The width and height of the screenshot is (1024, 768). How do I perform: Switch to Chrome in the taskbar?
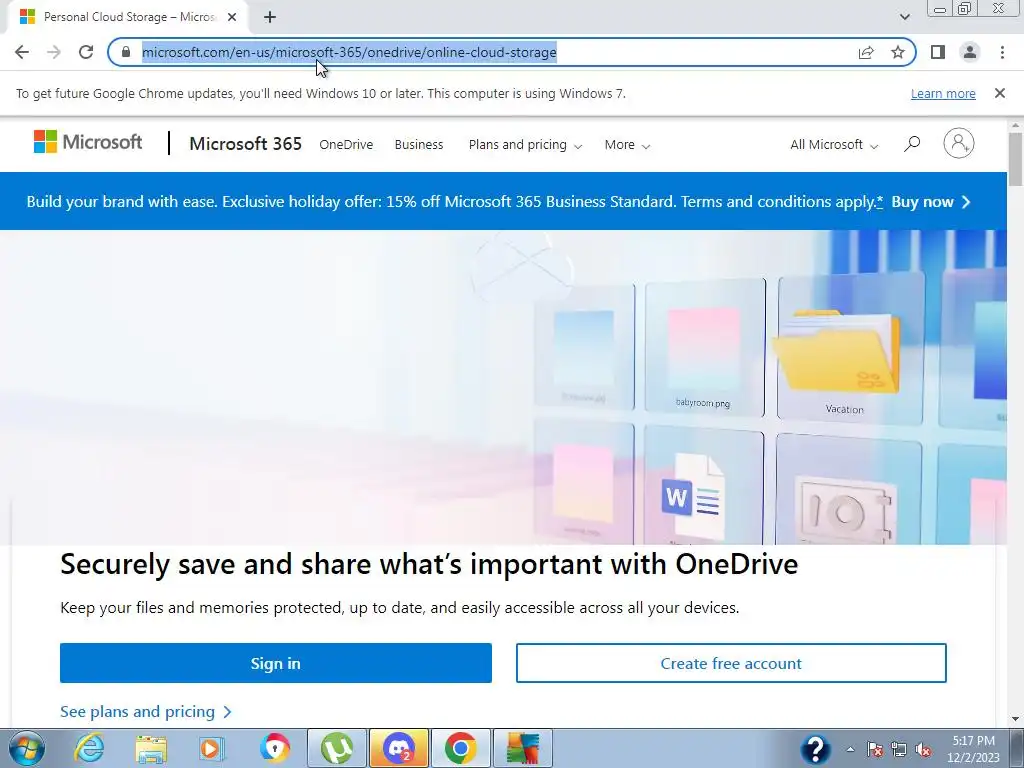(460, 748)
